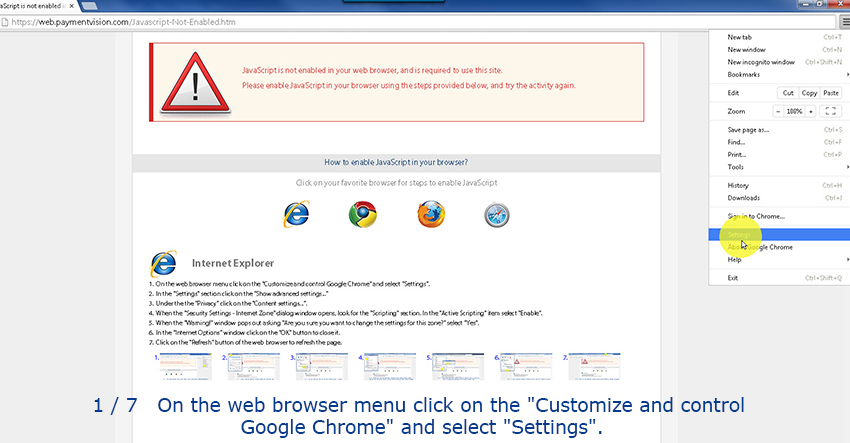Open Find... from the menu
Screen dimensions: 850x443
pos(780,142)
